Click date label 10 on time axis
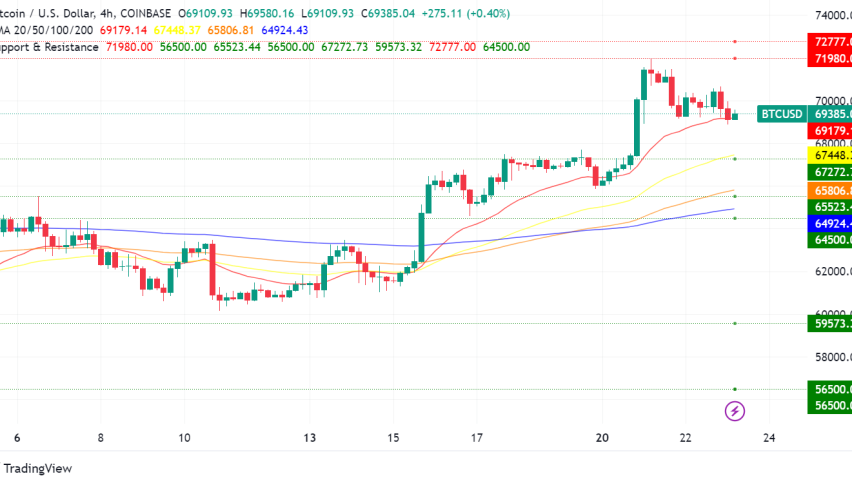 pos(184,438)
